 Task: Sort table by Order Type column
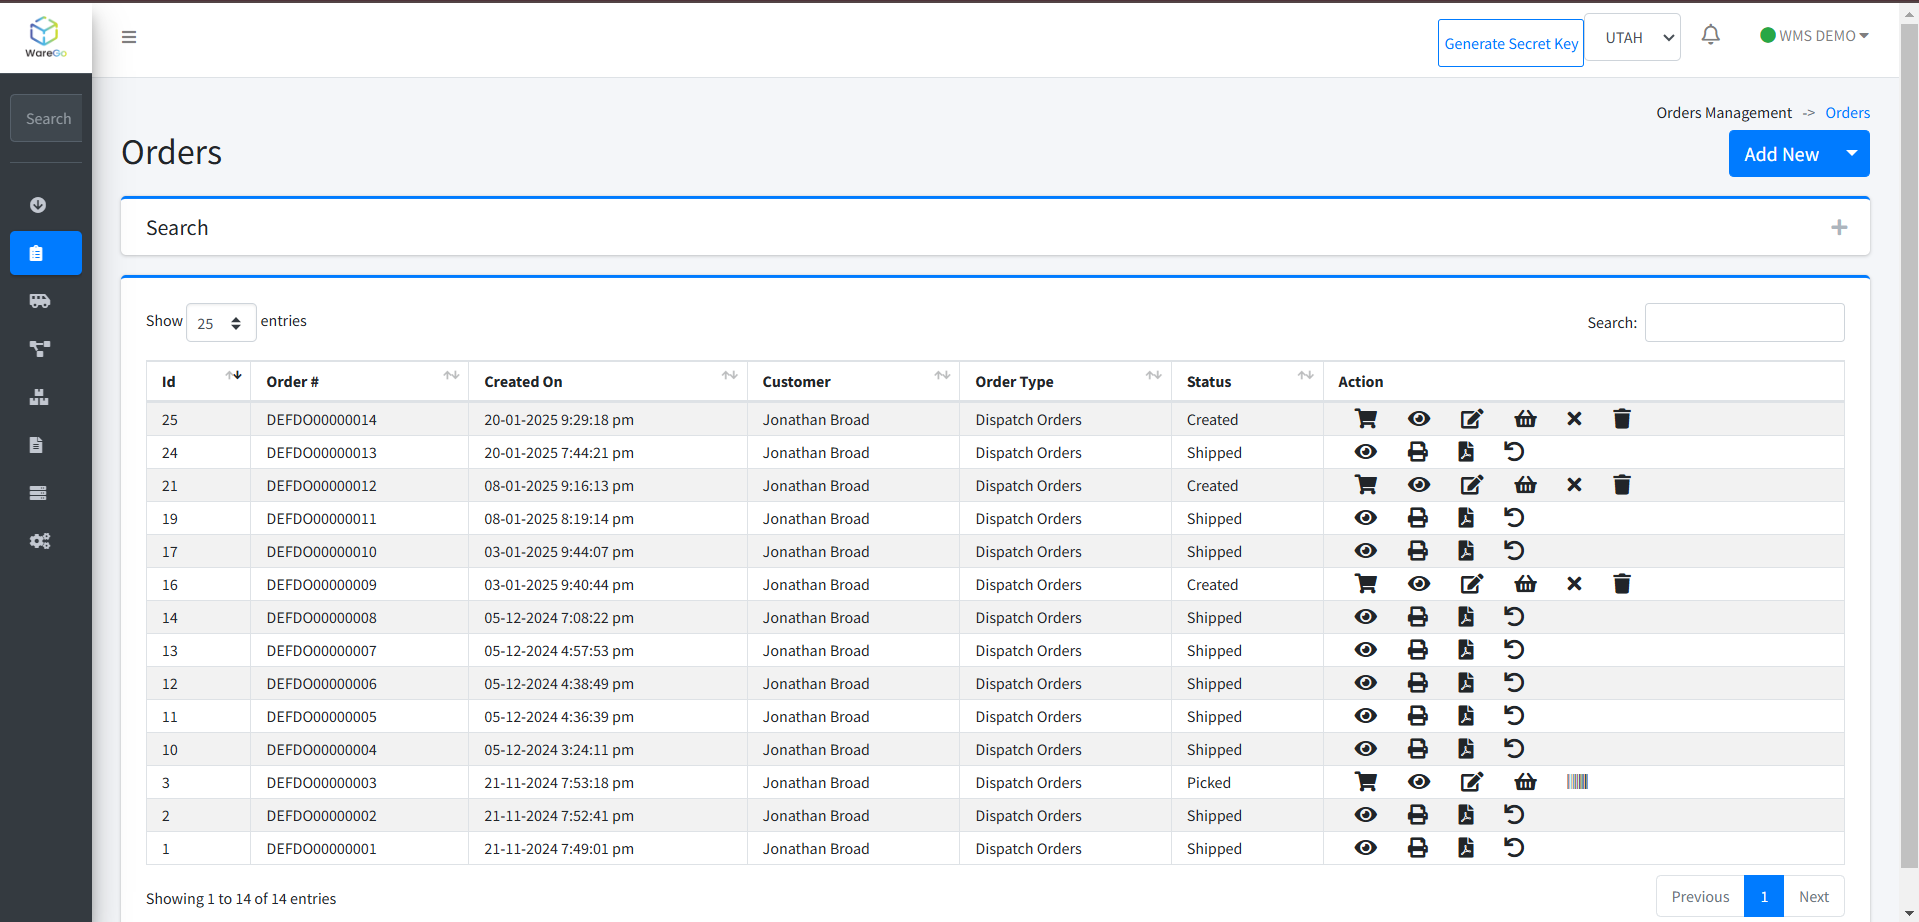click(1066, 382)
